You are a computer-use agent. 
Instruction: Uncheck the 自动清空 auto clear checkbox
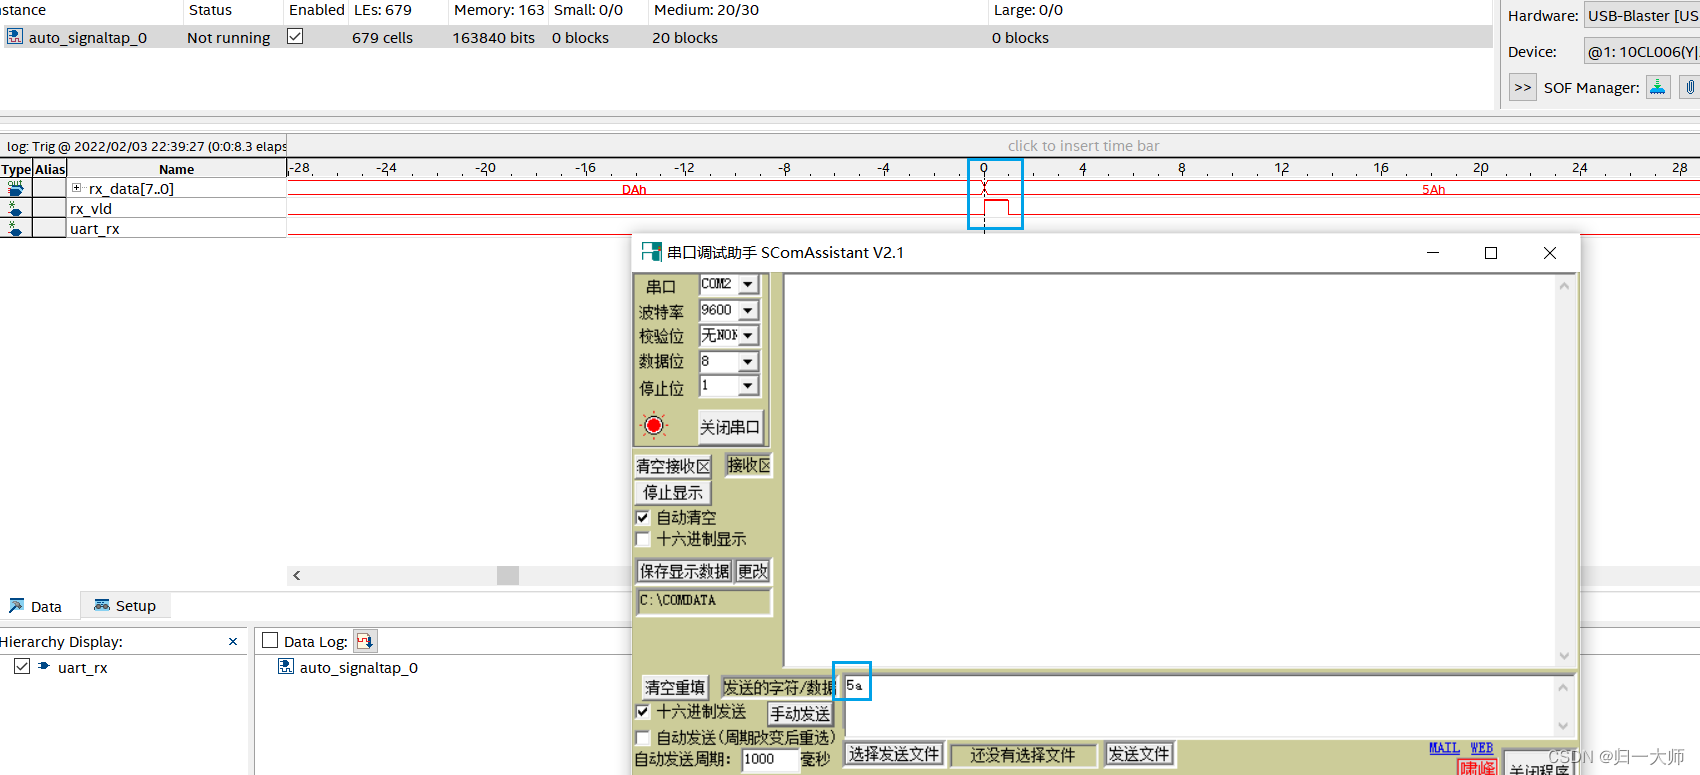643,518
